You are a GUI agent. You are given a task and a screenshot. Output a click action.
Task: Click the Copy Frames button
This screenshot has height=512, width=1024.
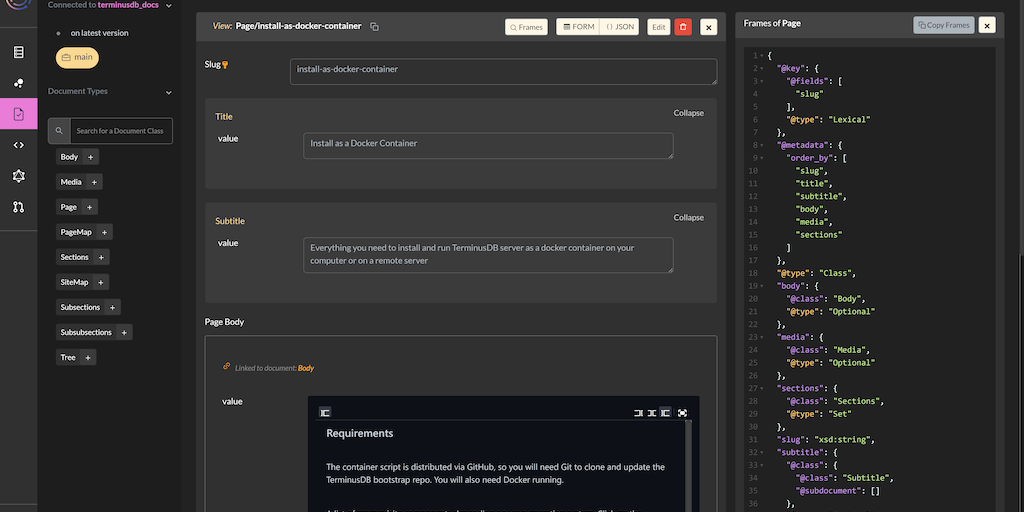[x=943, y=25]
